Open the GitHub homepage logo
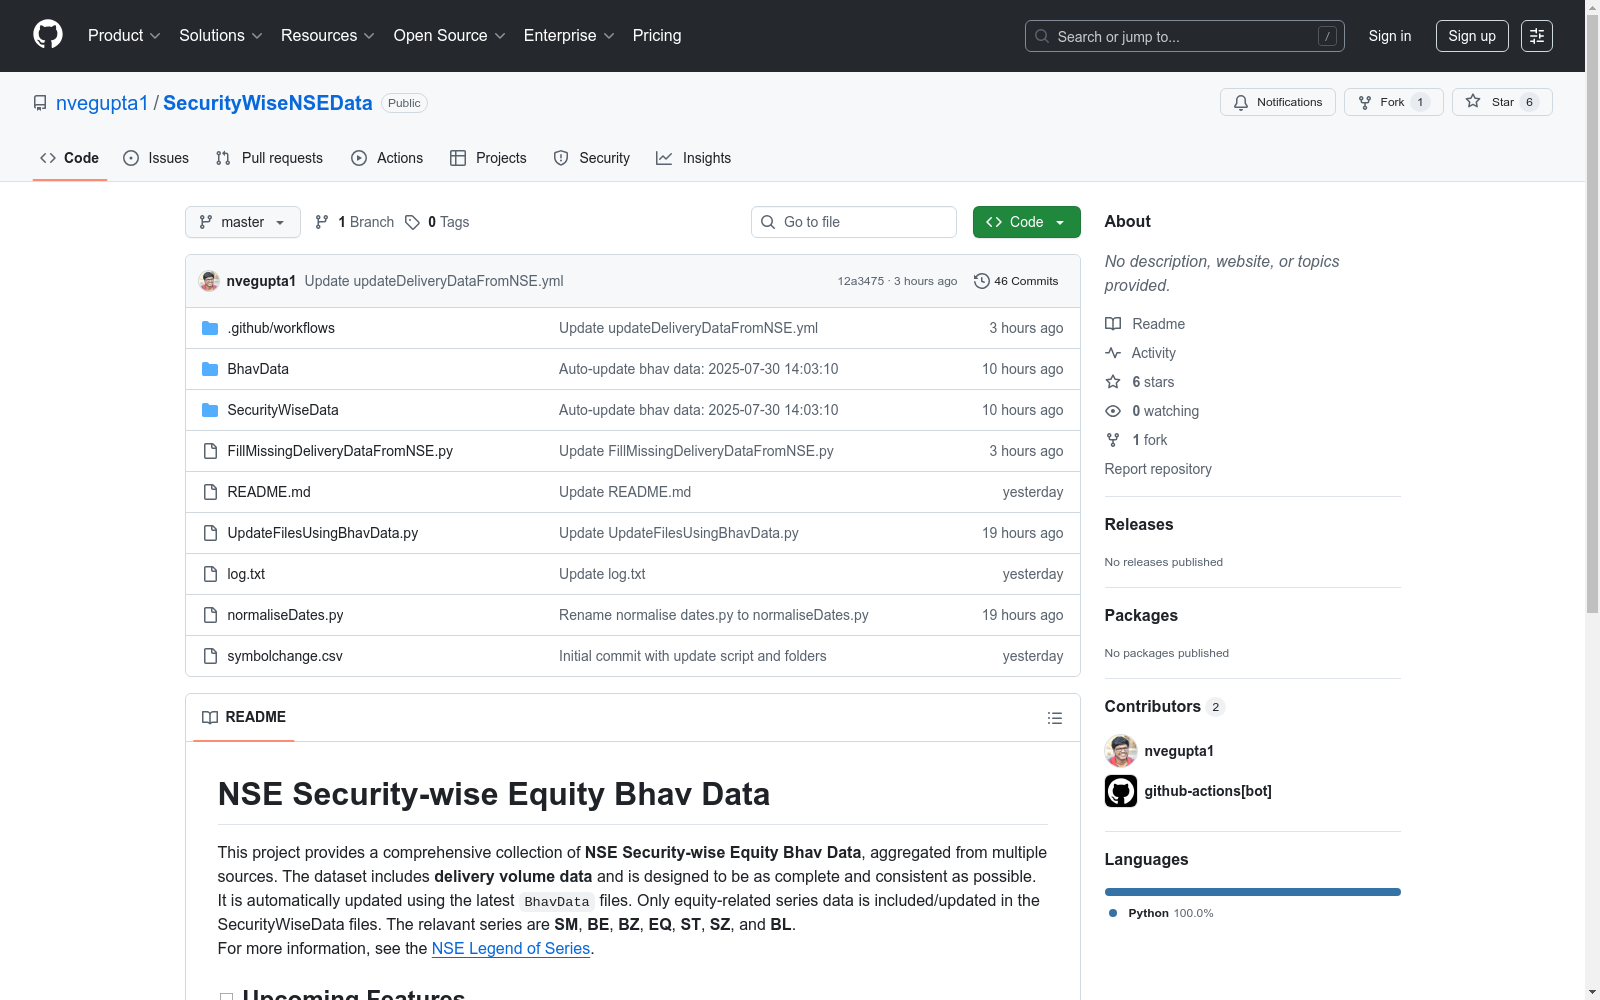Image resolution: width=1600 pixels, height=1000 pixels. coord(48,35)
